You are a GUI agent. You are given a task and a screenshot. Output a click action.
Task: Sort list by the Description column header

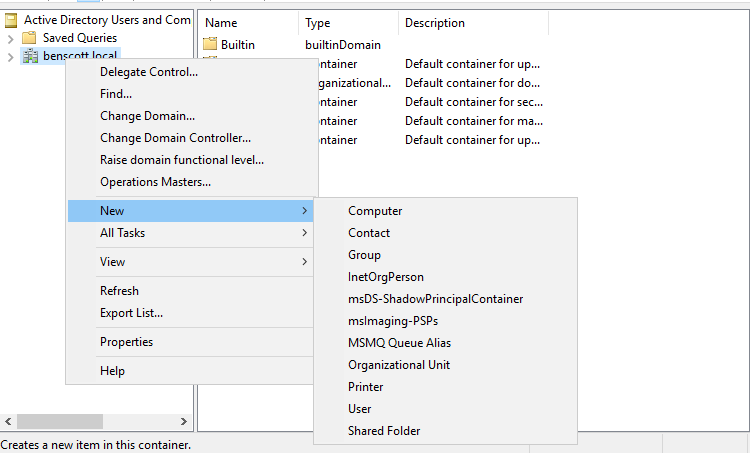(474, 23)
